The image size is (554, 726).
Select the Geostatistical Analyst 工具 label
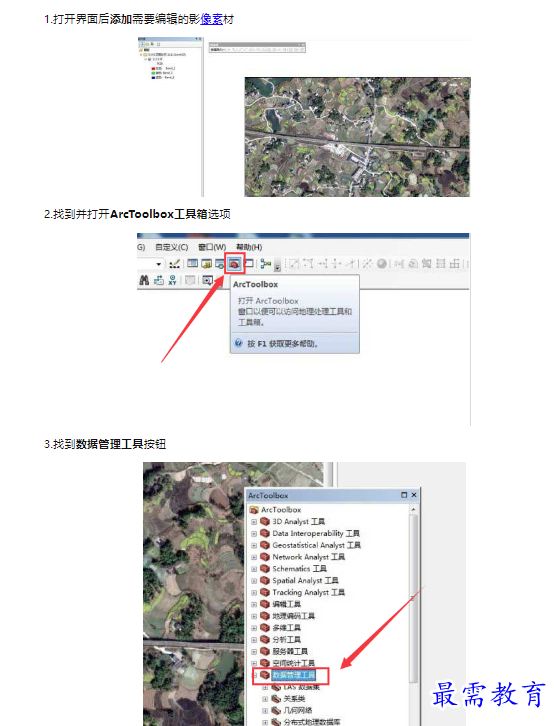coord(316,545)
